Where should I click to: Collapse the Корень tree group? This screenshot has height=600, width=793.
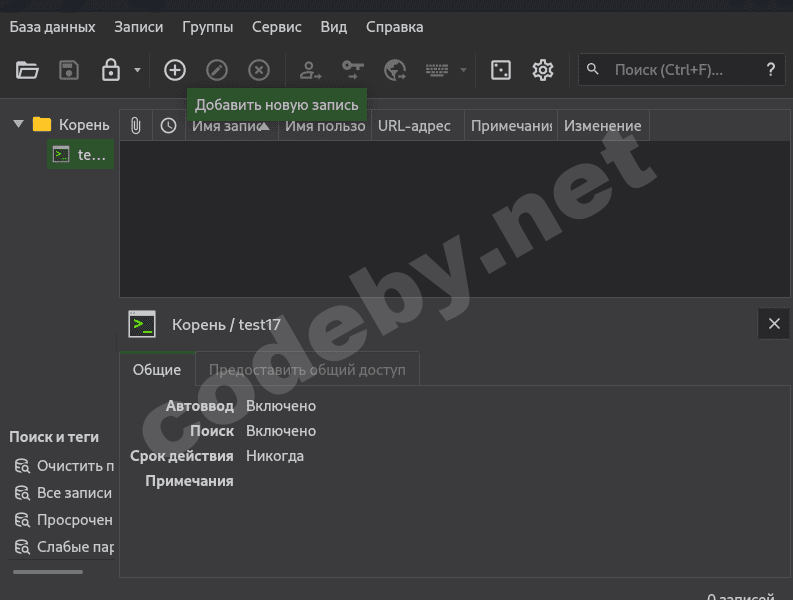click(x=19, y=124)
